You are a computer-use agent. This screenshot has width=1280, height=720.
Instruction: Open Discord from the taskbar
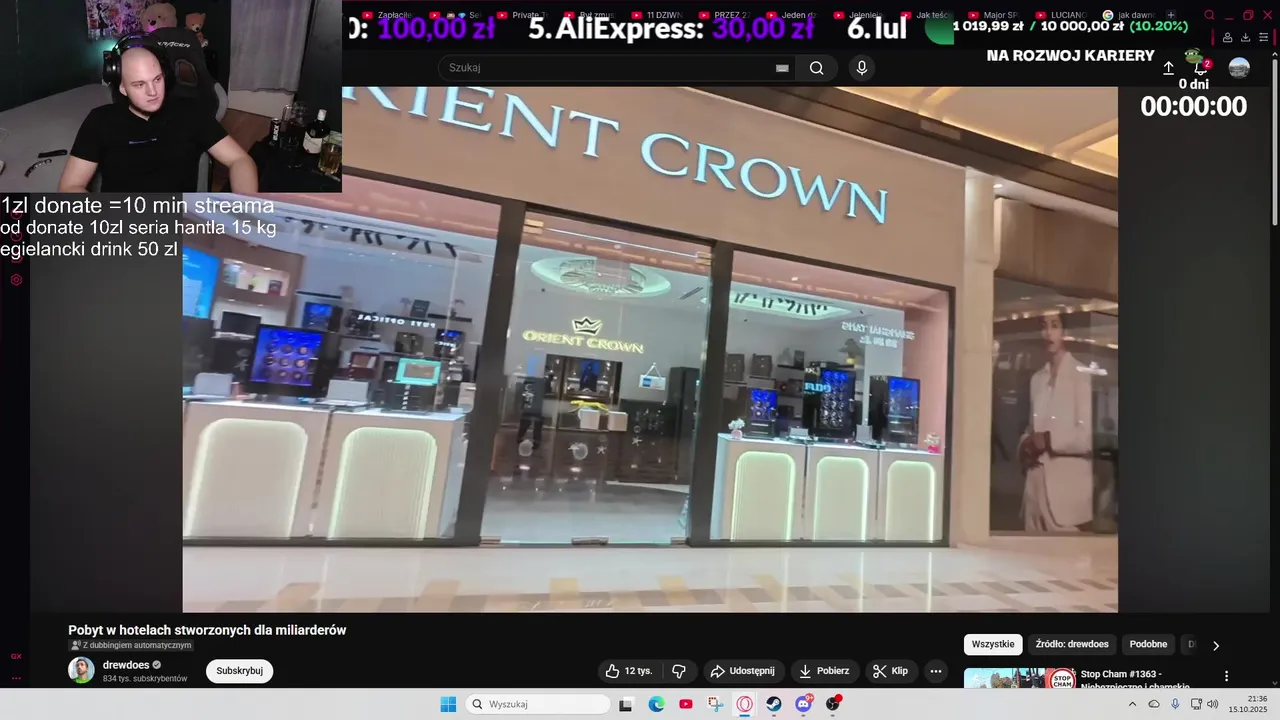point(803,704)
